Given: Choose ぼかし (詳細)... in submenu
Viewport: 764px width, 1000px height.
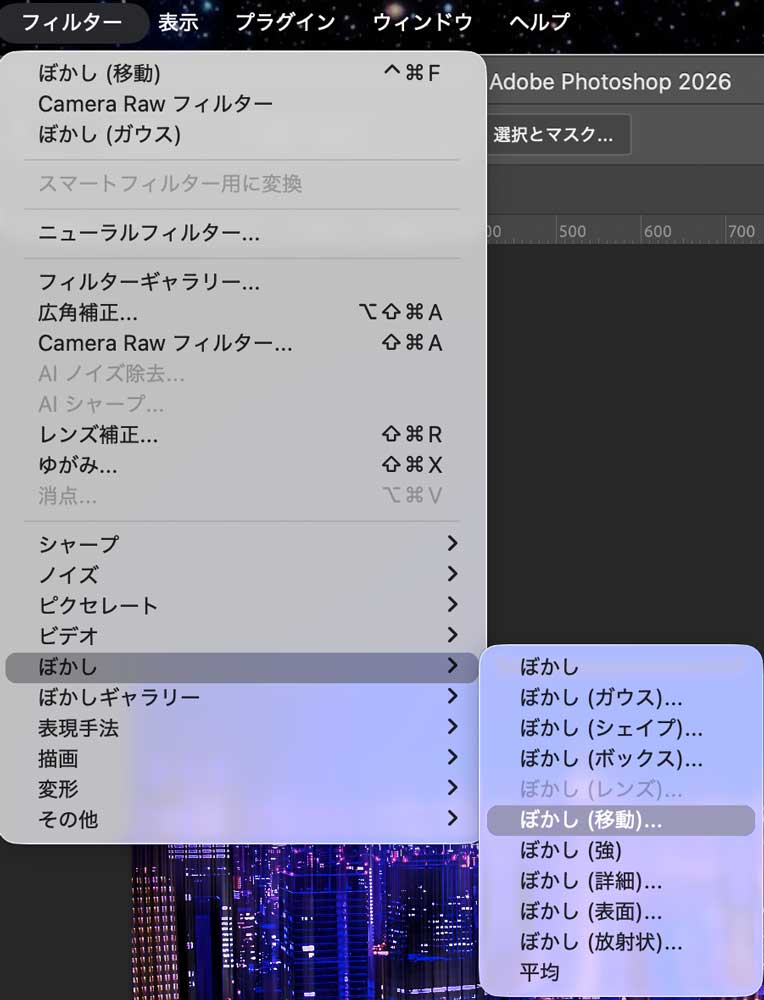Looking at the screenshot, I should (x=621, y=881).
